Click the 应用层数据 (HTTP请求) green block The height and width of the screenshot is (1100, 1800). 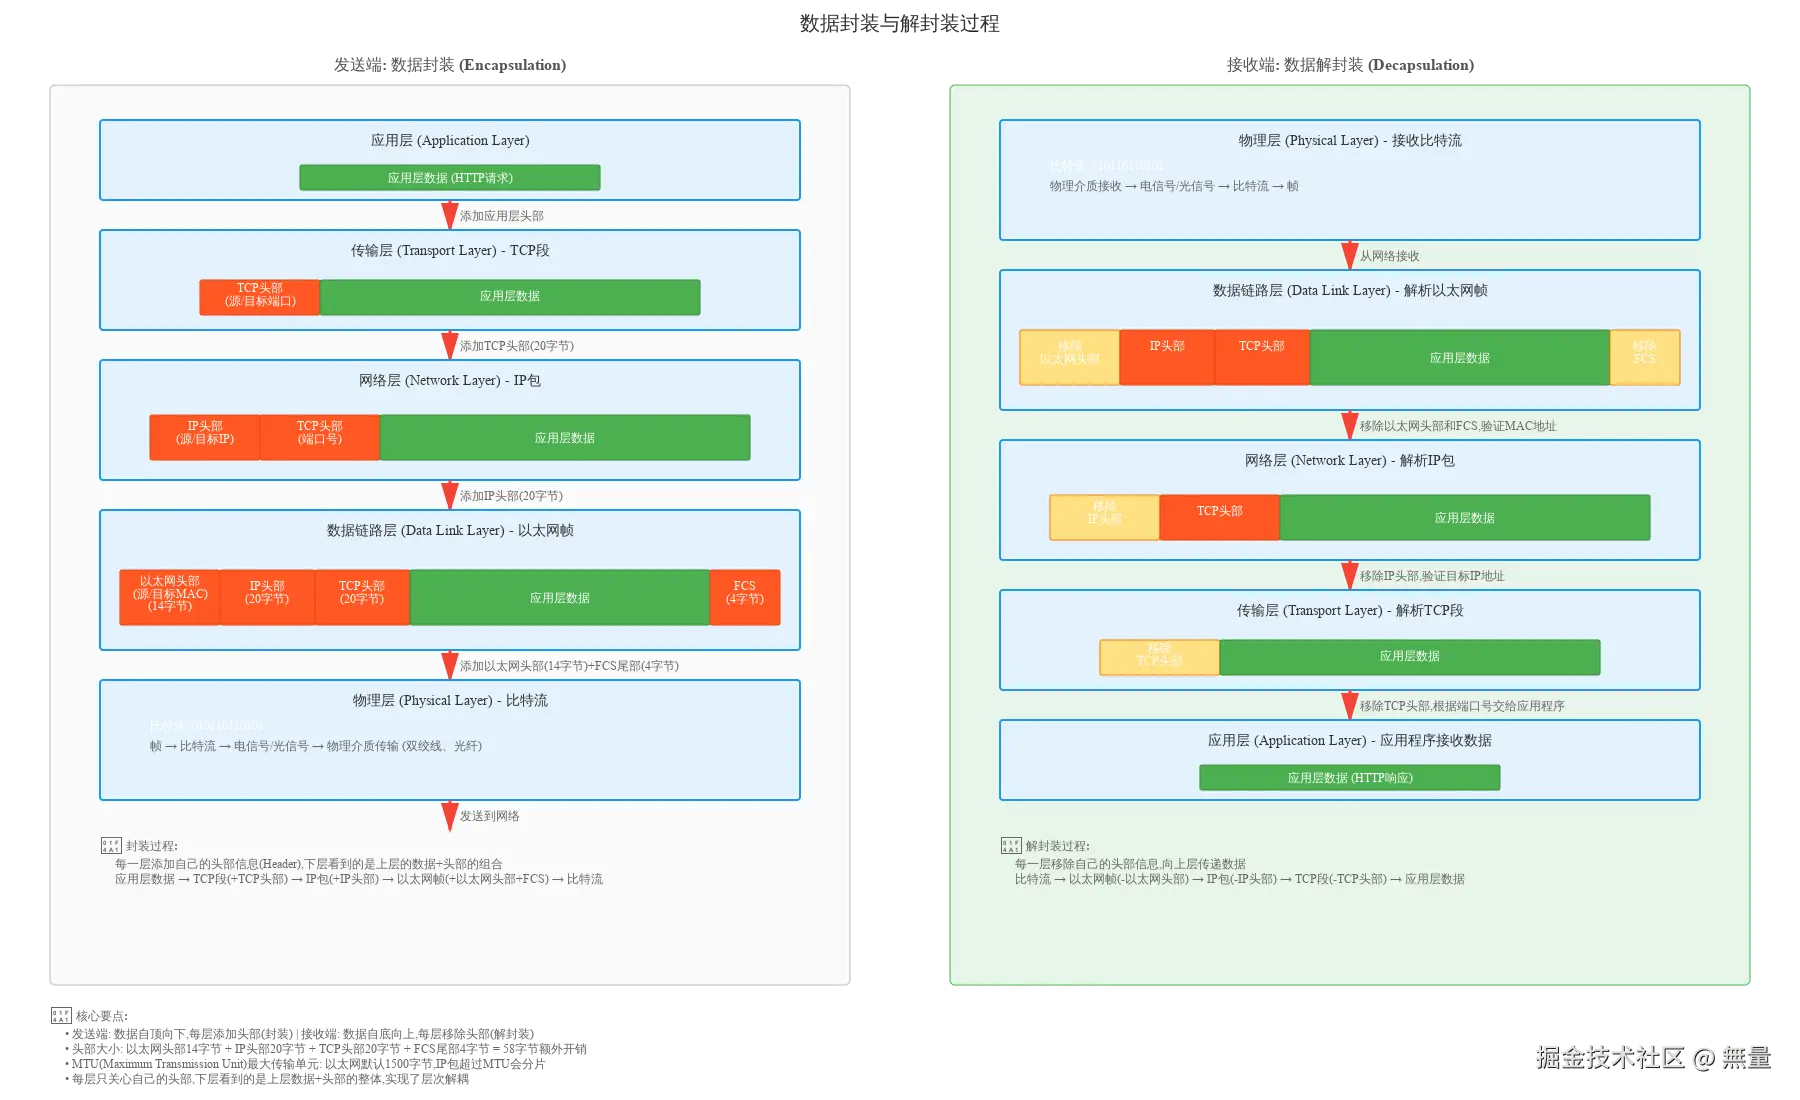pyautogui.click(x=449, y=177)
